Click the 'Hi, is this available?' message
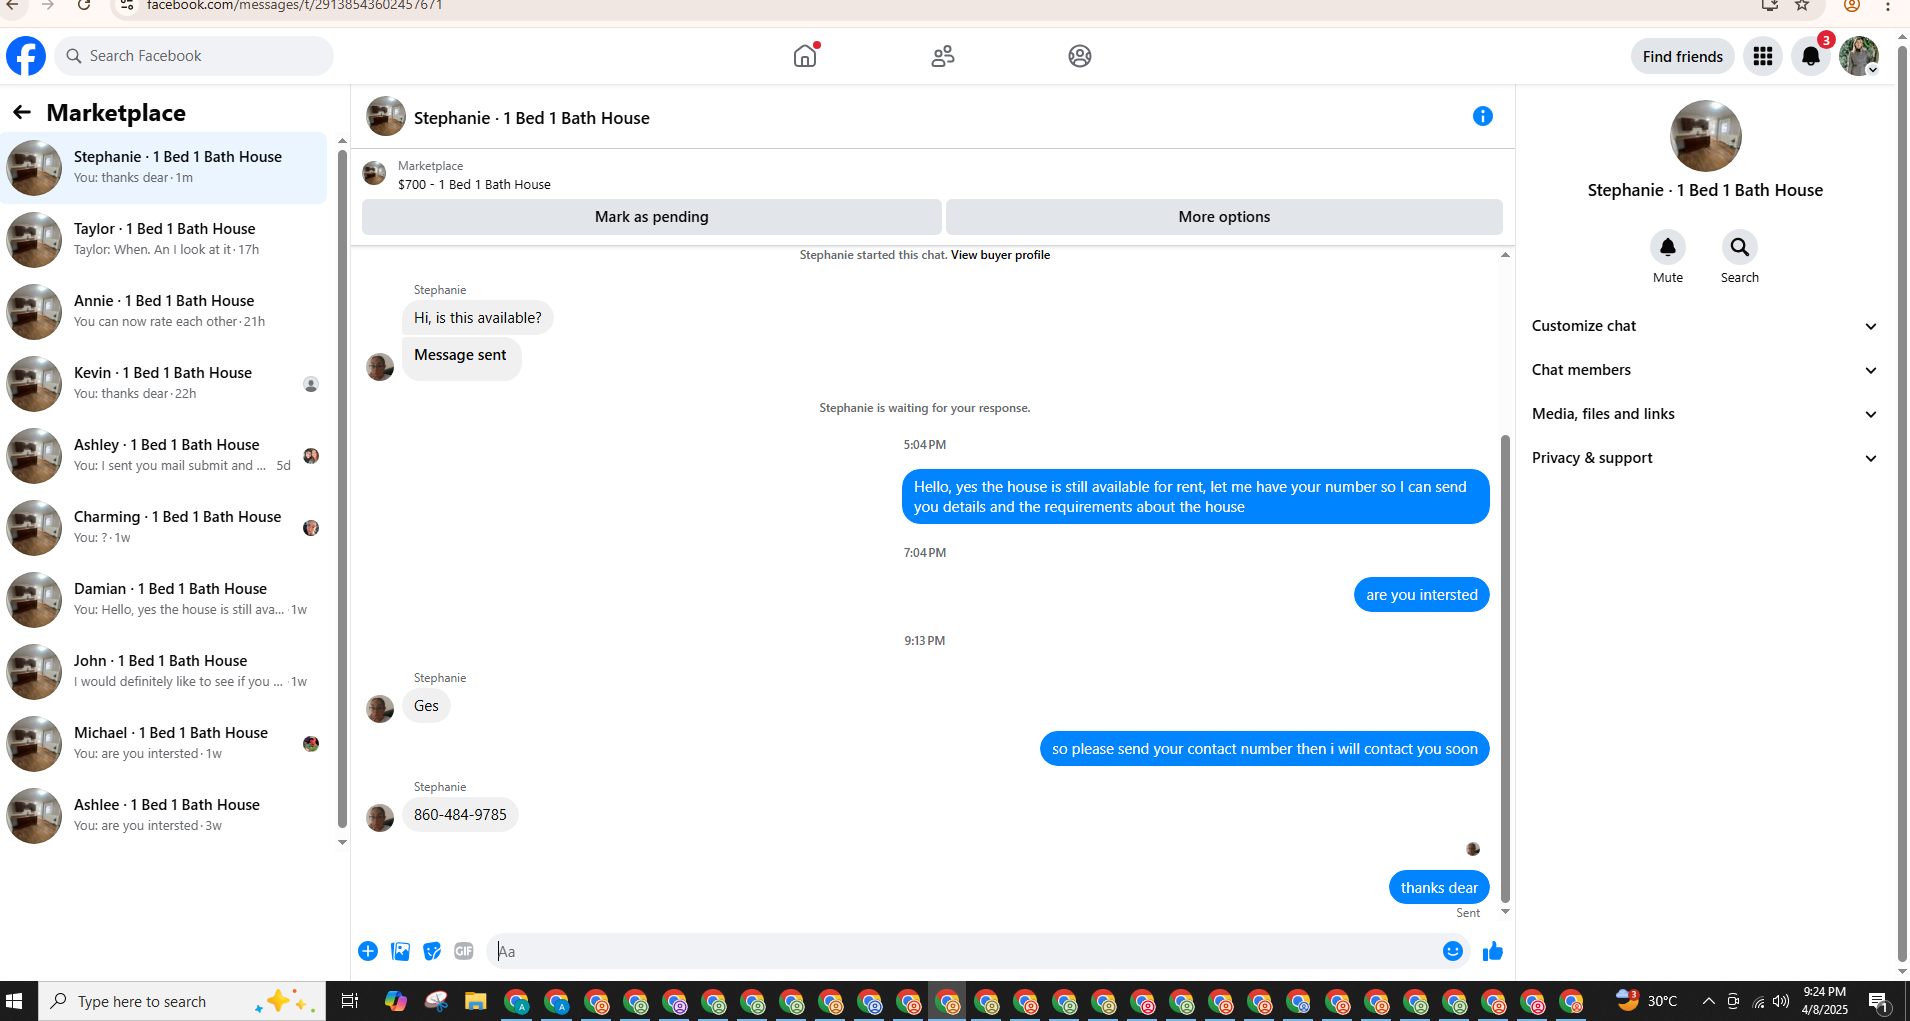This screenshot has width=1910, height=1021. click(478, 318)
